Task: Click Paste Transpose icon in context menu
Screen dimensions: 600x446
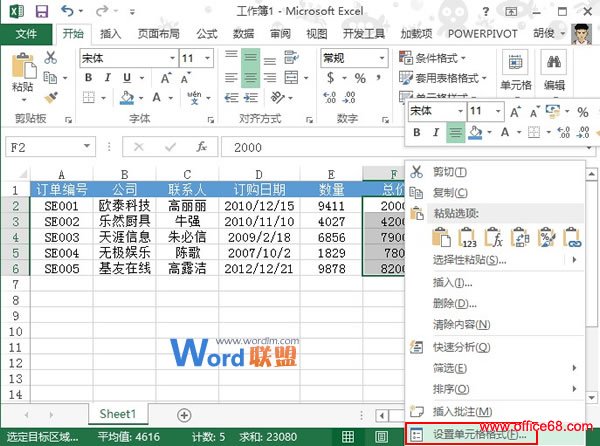Action: pyautogui.click(x=520, y=238)
